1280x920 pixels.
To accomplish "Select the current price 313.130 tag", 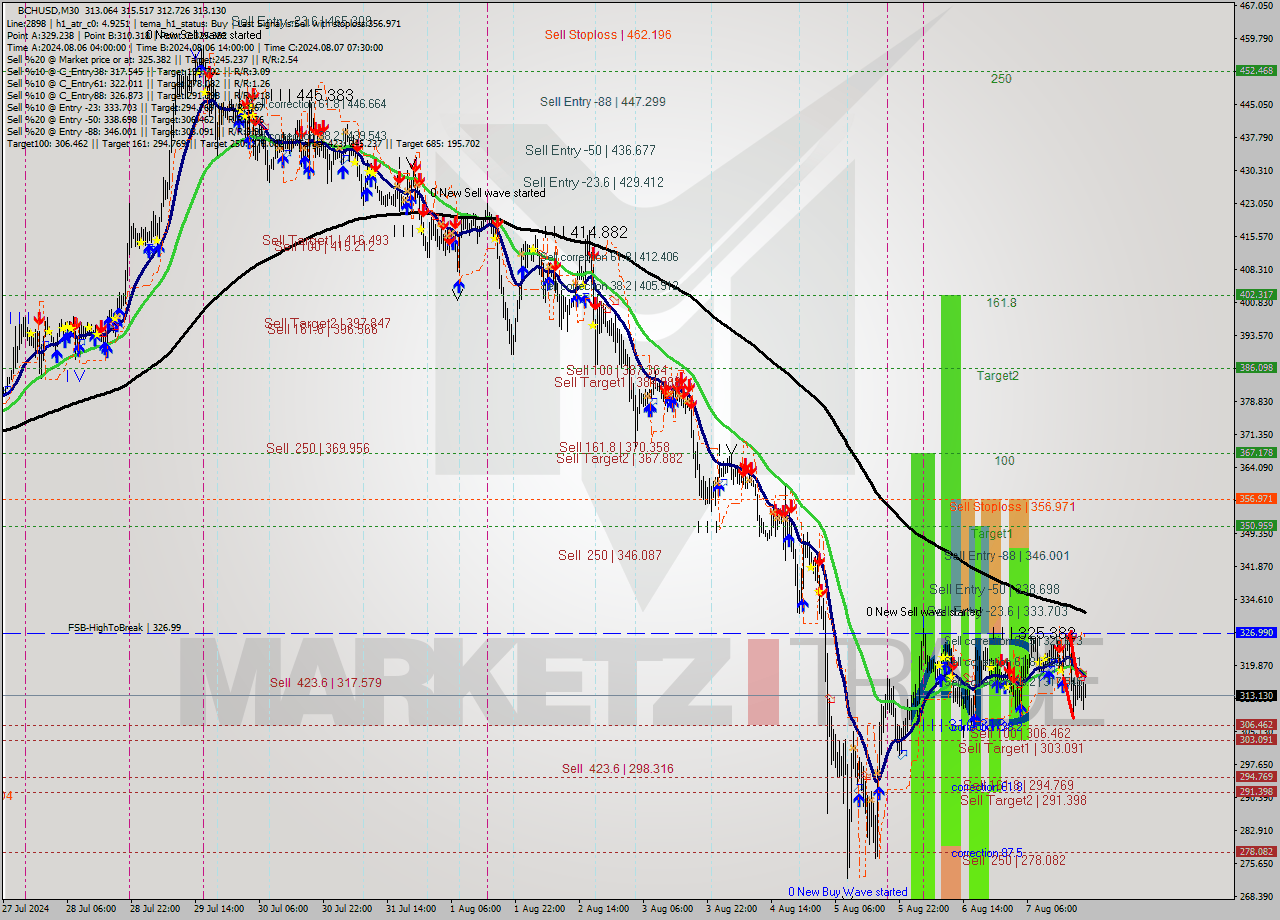I will [1256, 696].
